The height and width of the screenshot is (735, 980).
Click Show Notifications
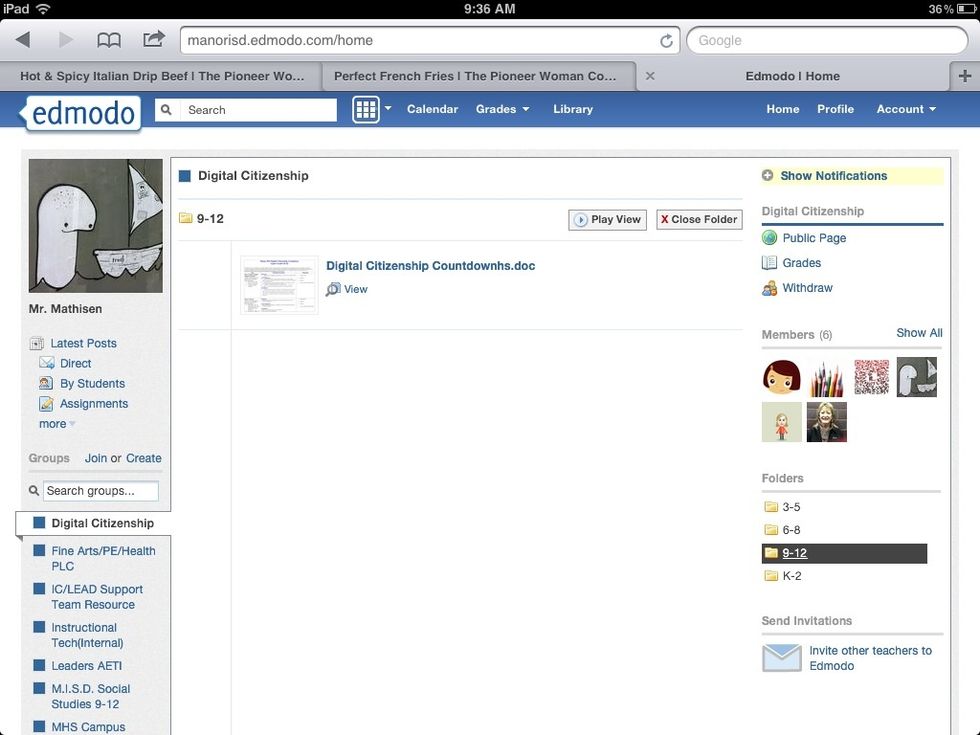pyautogui.click(x=833, y=176)
